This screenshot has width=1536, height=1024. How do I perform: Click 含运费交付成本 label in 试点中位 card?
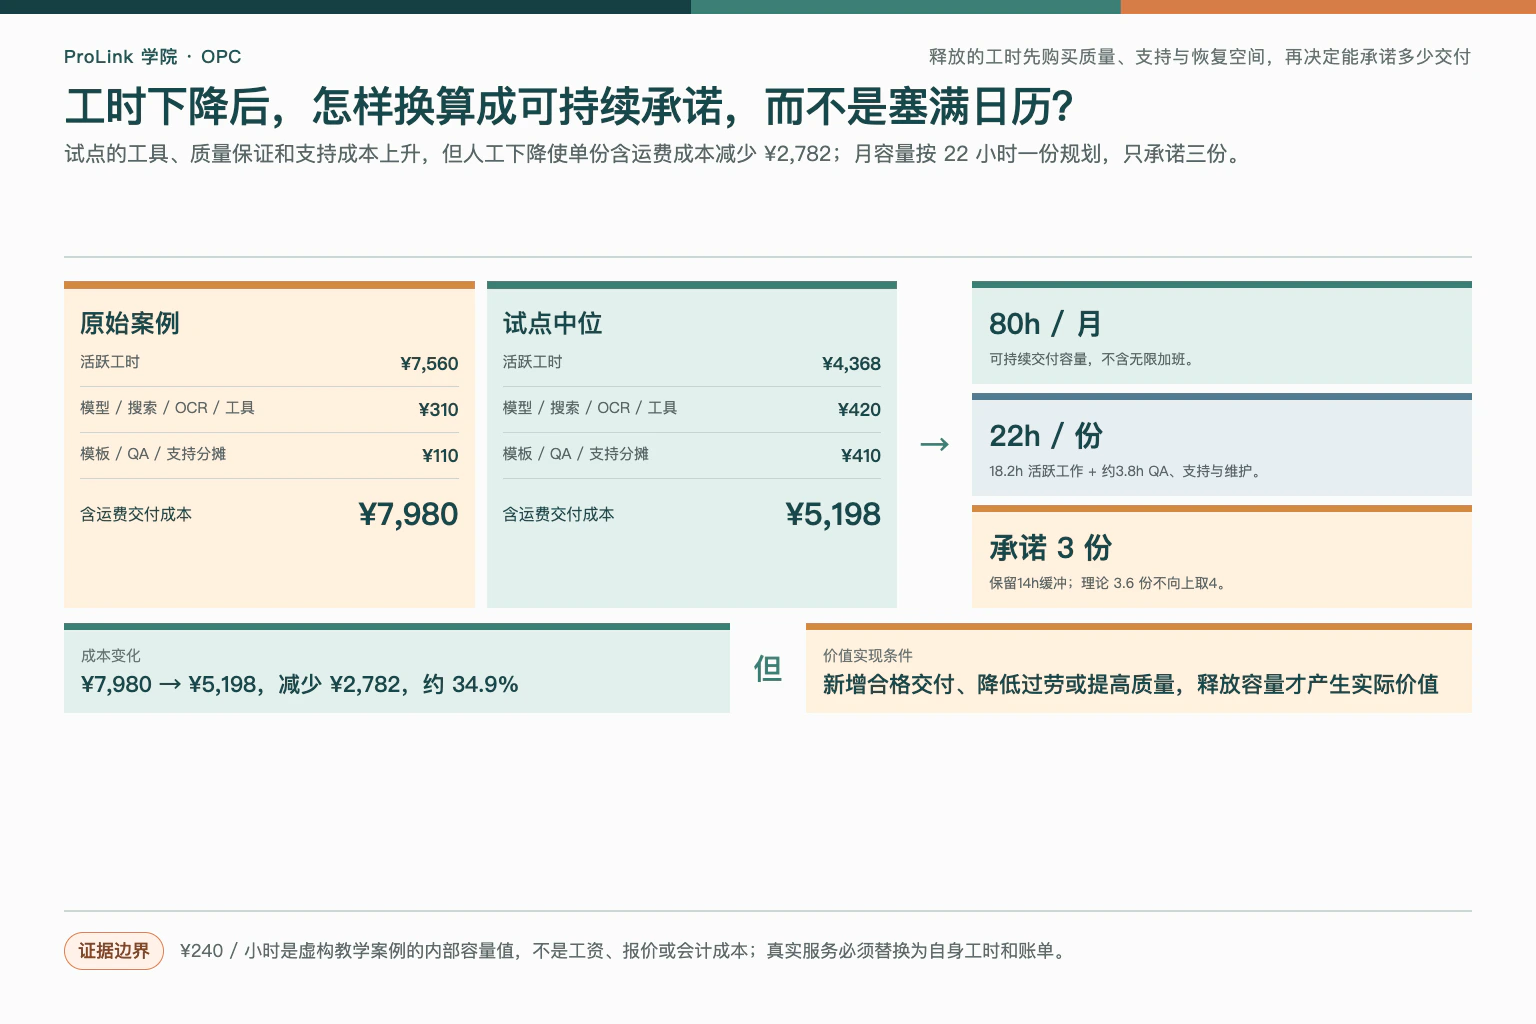[x=558, y=514]
